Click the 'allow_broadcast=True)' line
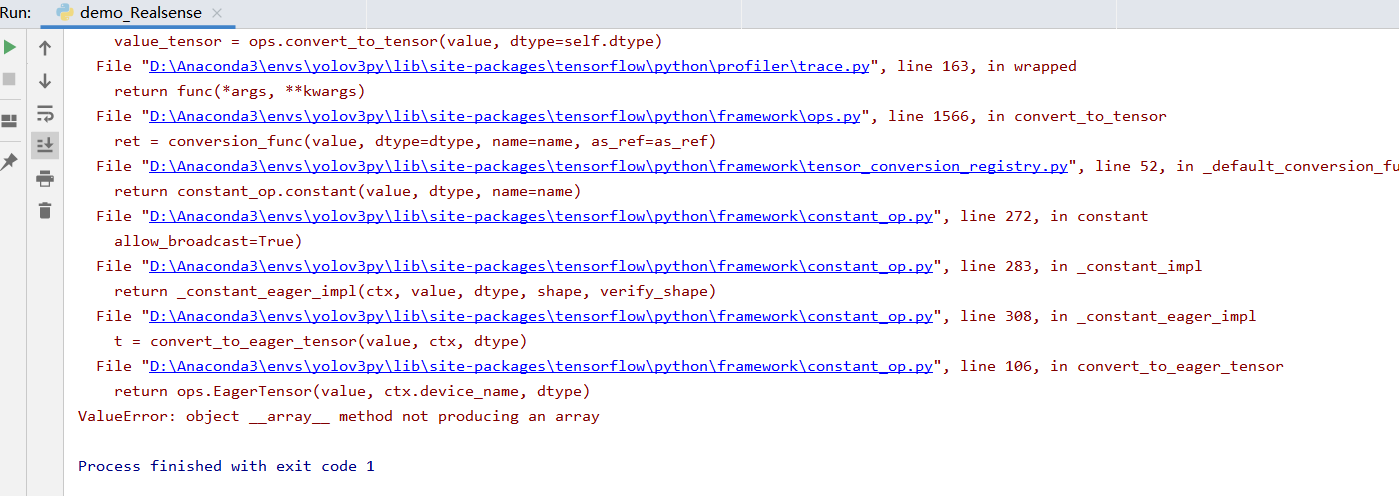1399x496 pixels. pos(208,241)
